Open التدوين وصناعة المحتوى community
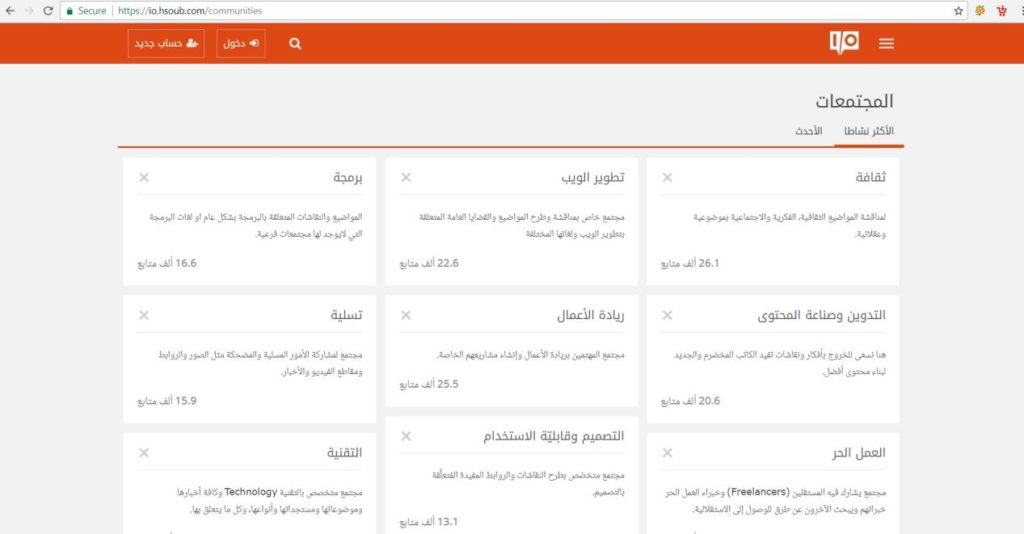Image resolution: width=1024 pixels, height=534 pixels. click(x=822, y=315)
